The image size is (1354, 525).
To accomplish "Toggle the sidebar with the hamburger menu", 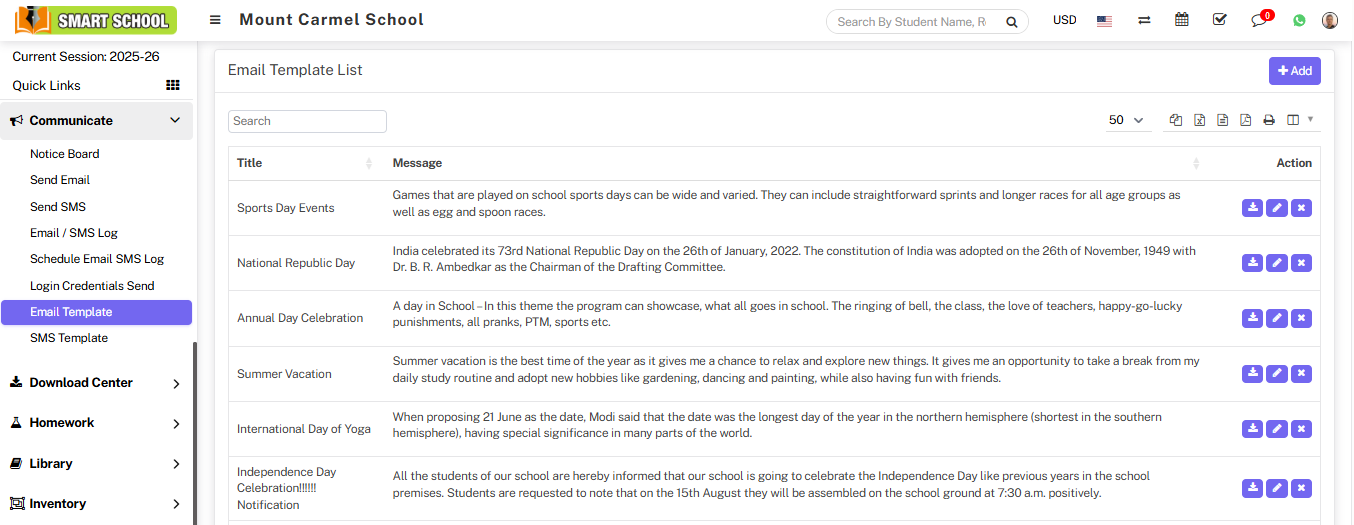I will click(215, 20).
